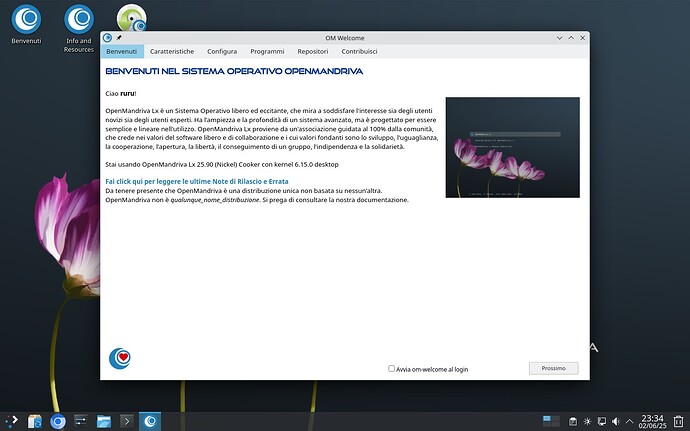Open the file manager from the taskbar

[104, 421]
